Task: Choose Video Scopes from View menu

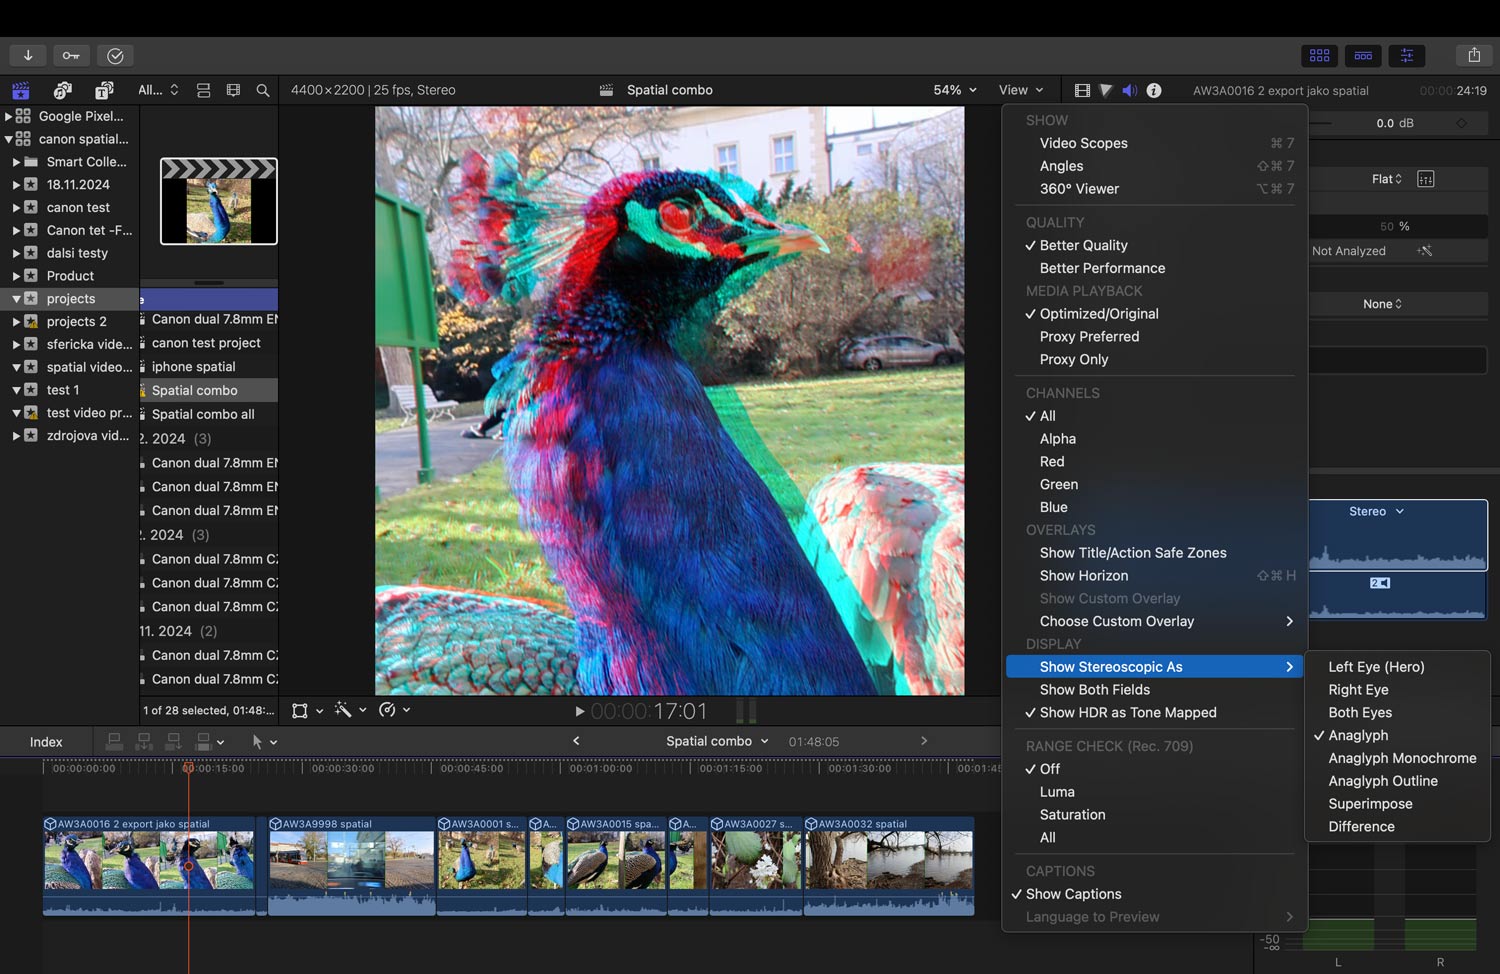Action: 1083,143
